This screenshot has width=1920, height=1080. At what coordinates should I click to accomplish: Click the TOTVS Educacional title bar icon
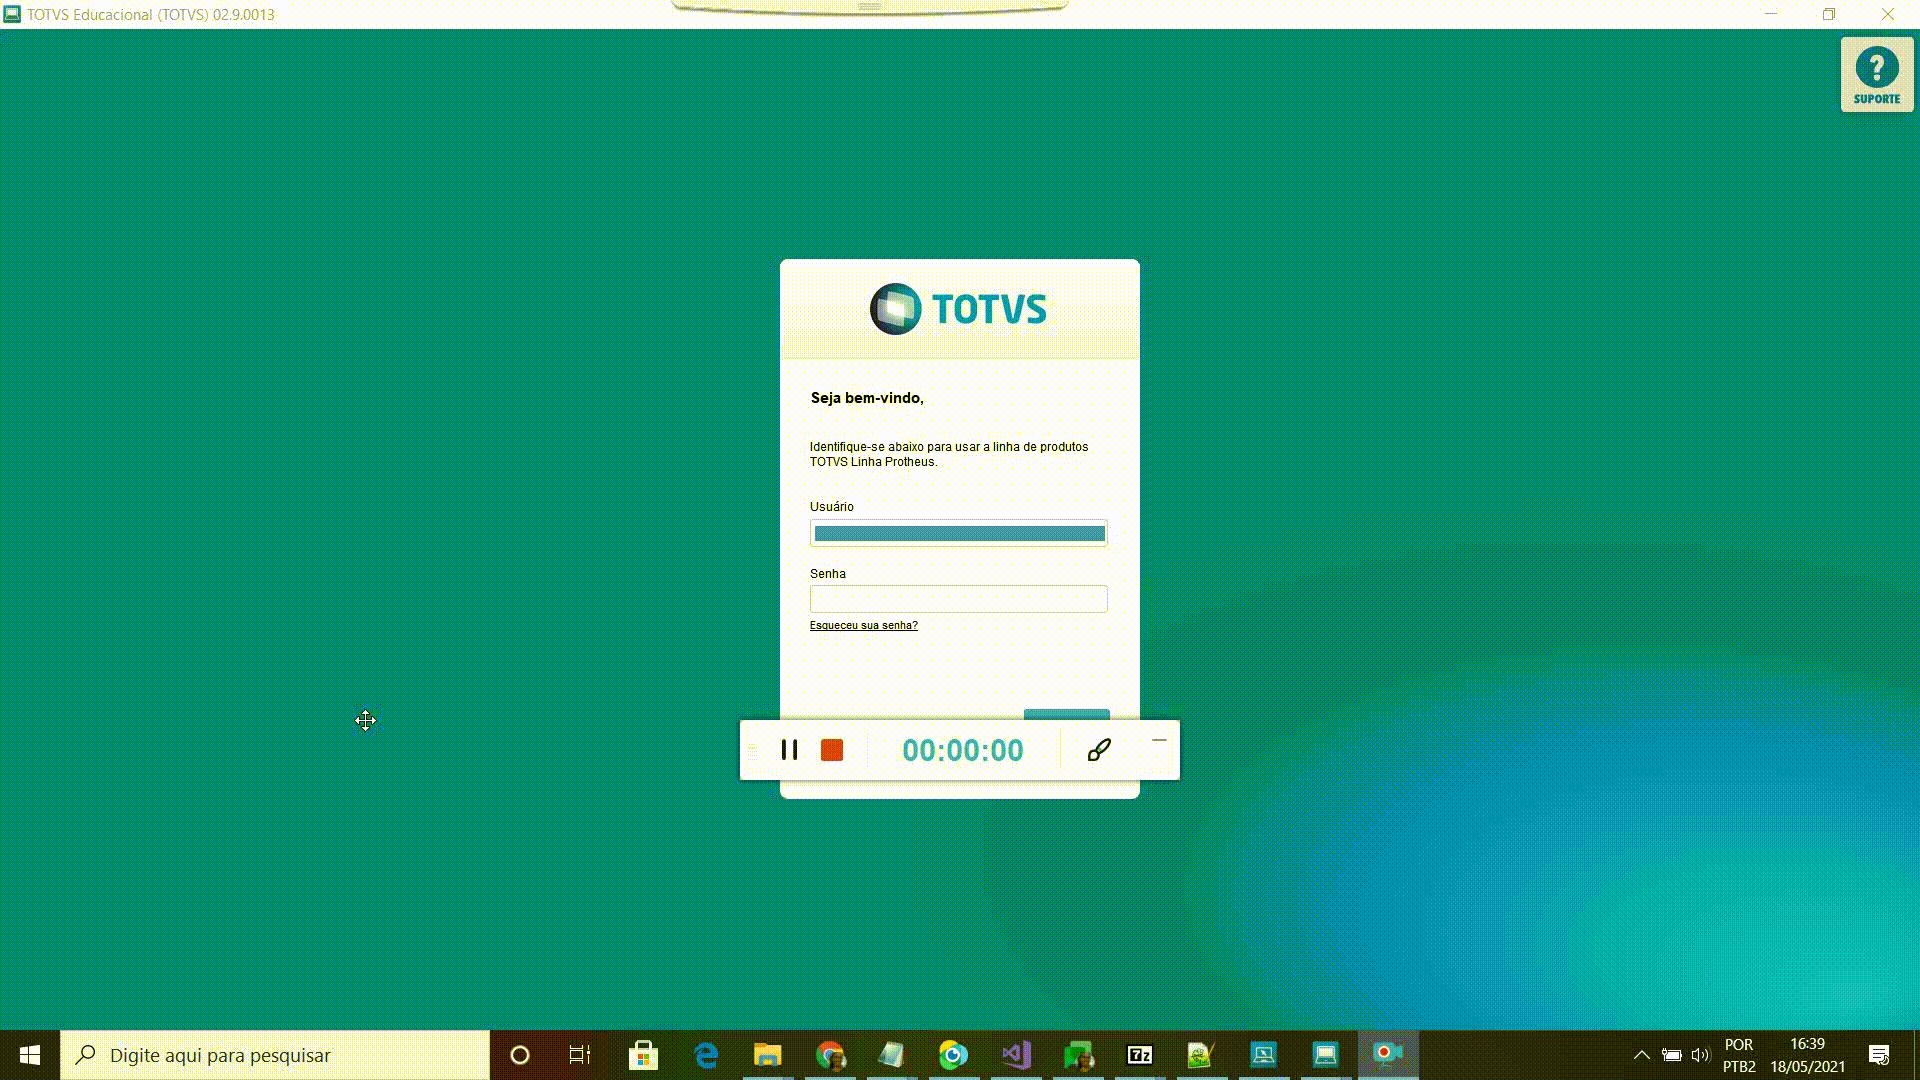[12, 14]
